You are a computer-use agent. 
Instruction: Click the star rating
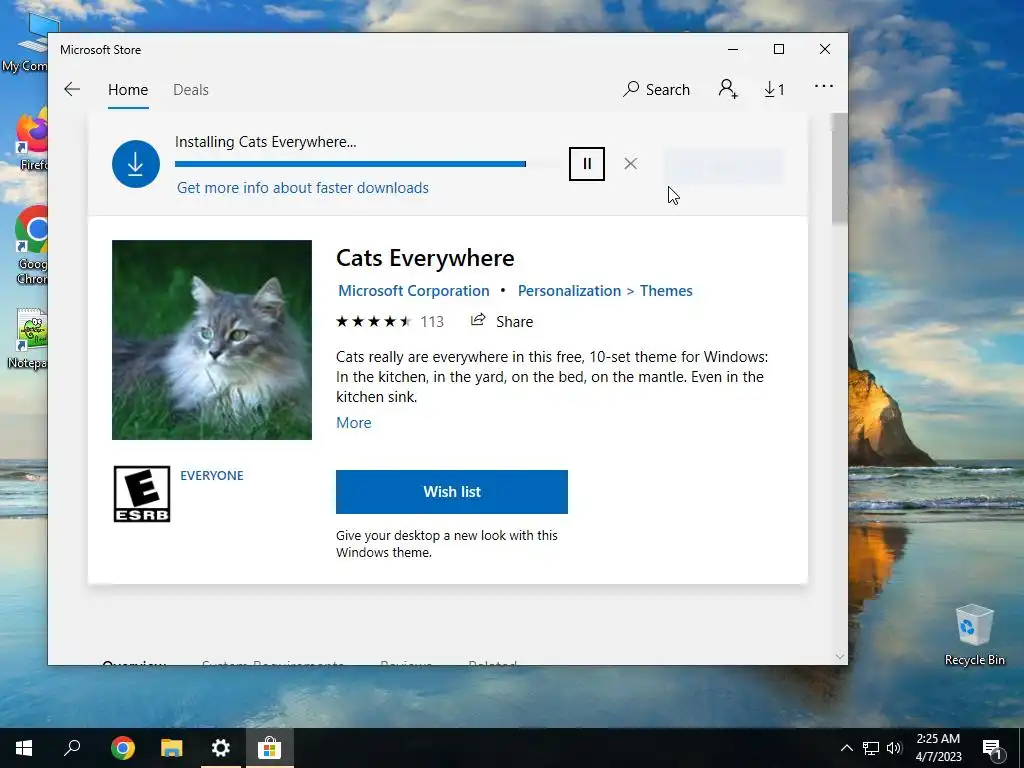pyautogui.click(x=374, y=321)
